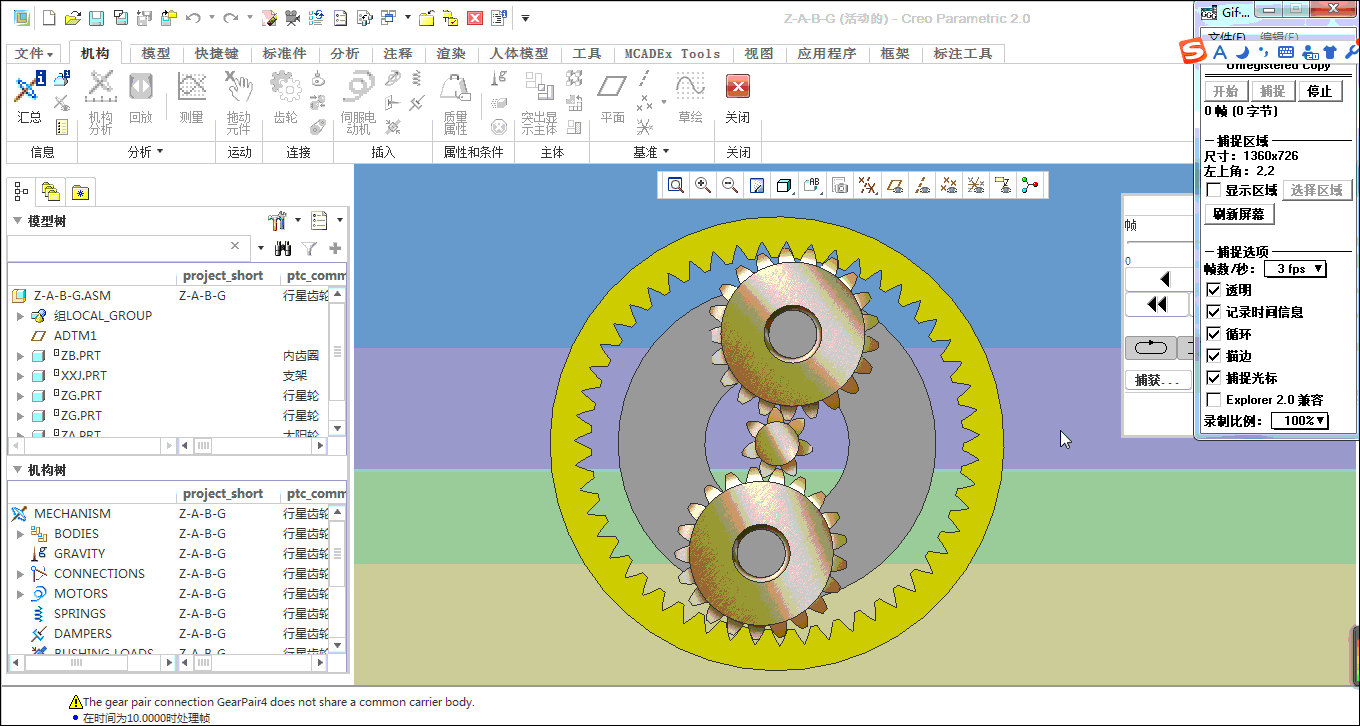Image resolution: width=1360 pixels, height=726 pixels.
Task: Uncheck the 捕捉光标 checkbox
Action: click(1214, 378)
